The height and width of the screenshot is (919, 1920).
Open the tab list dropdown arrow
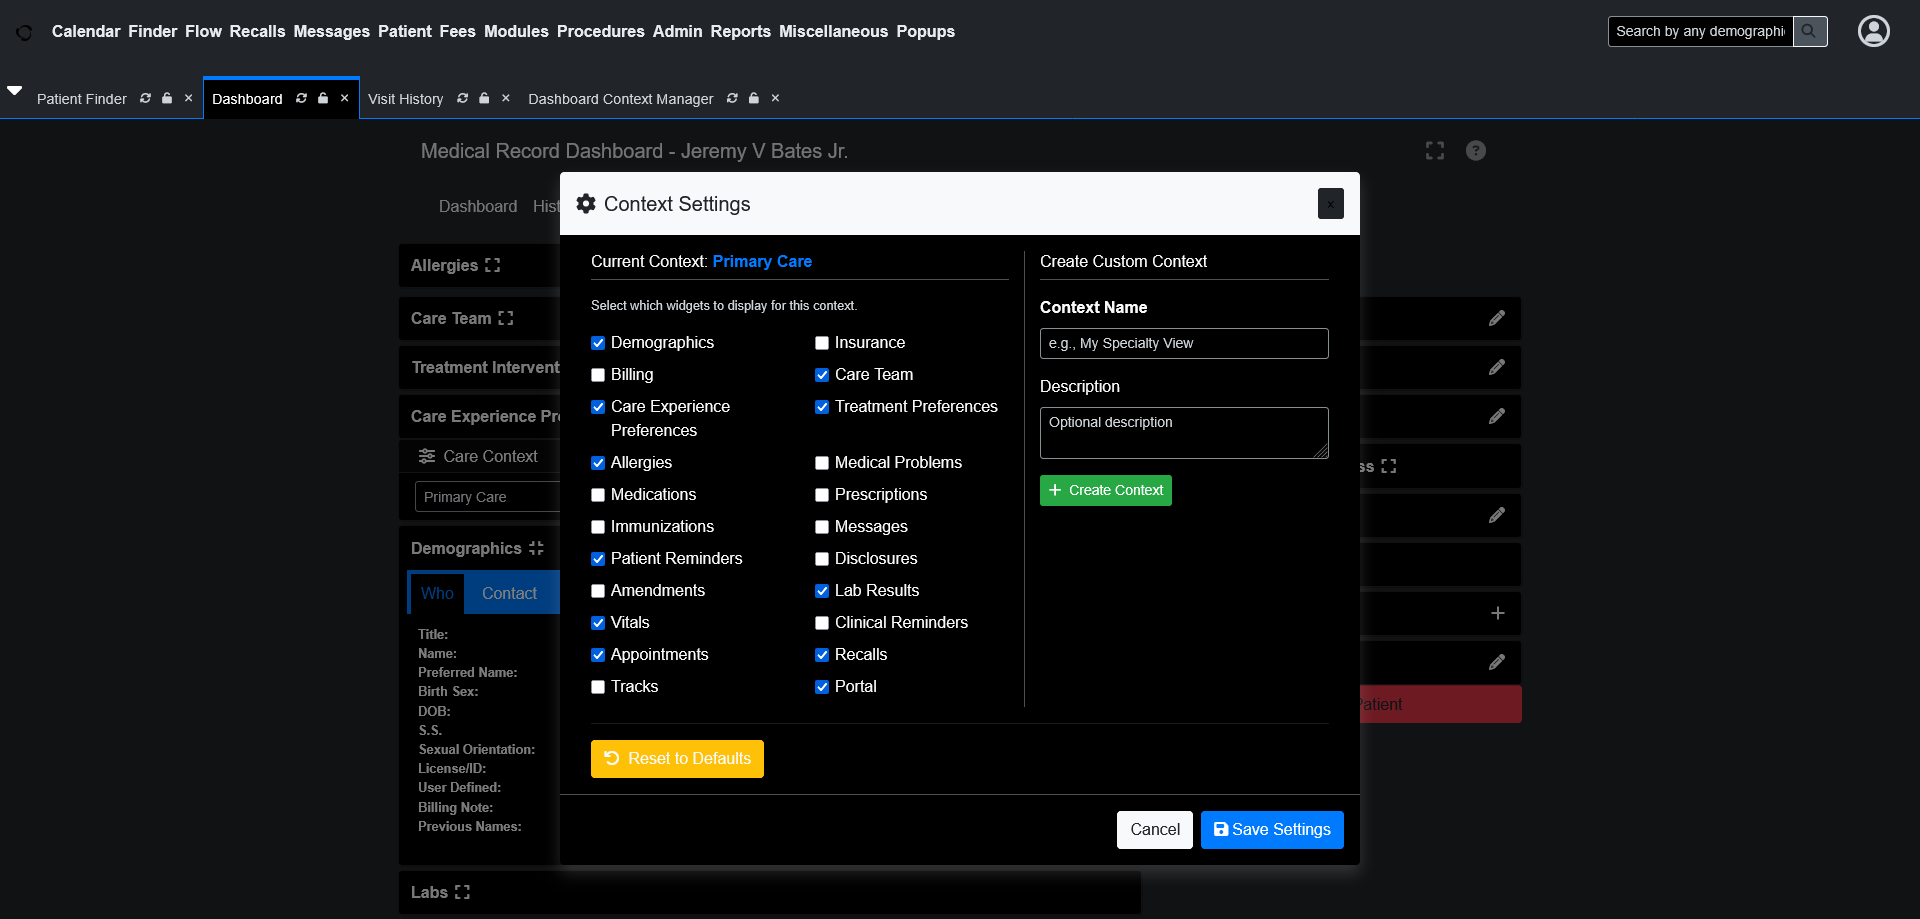point(15,90)
